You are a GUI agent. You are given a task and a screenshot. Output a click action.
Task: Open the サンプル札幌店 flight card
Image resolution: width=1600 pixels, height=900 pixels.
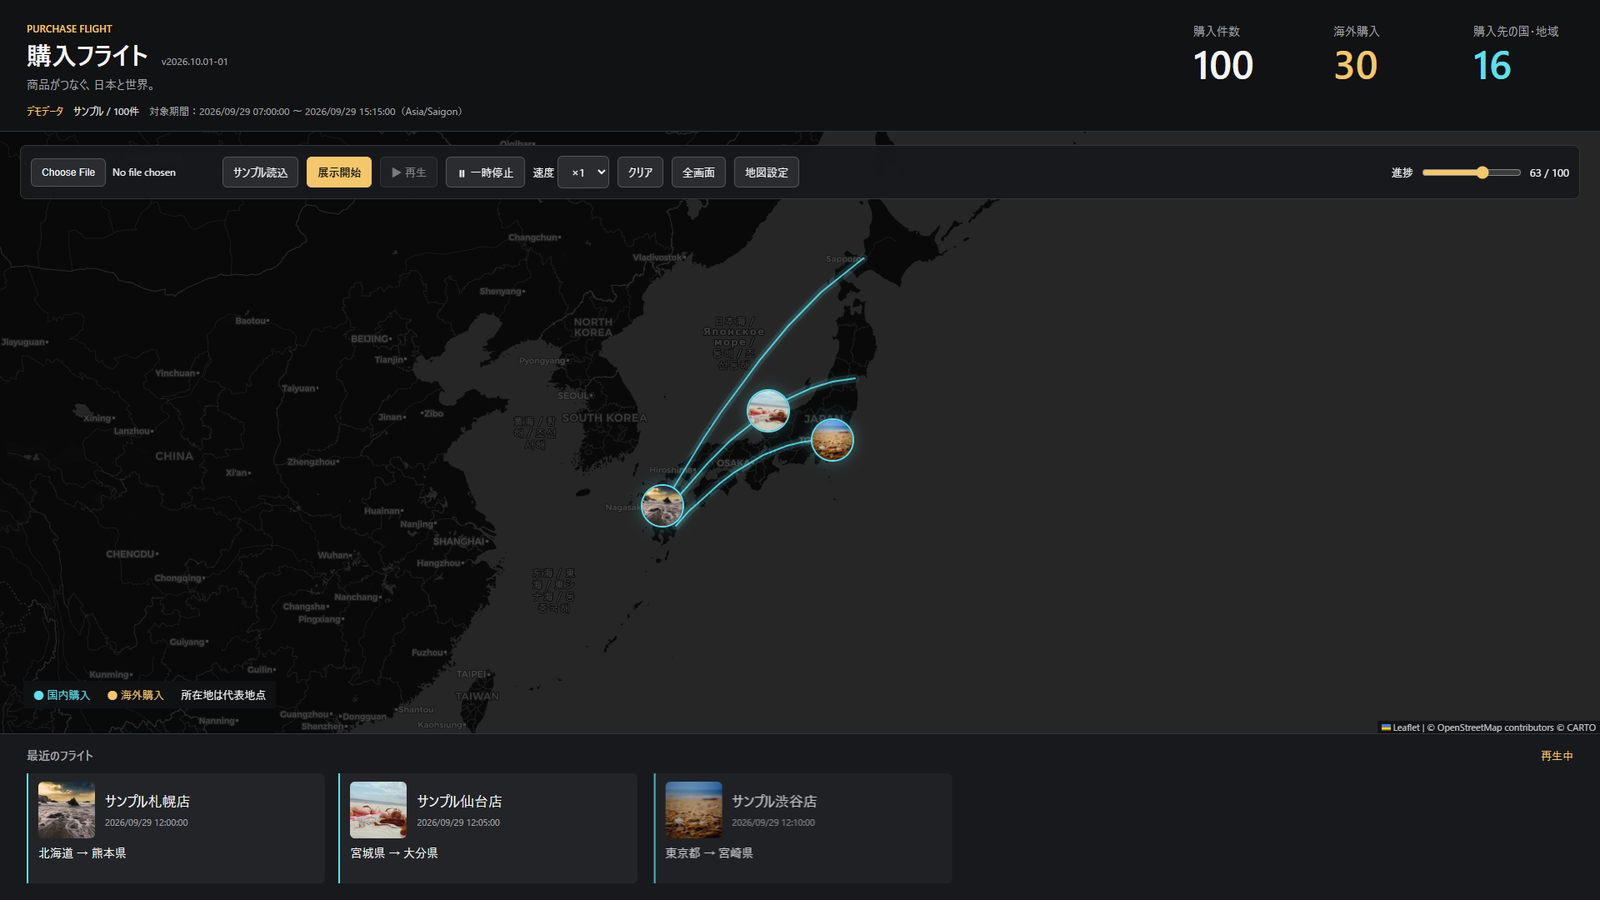[176, 828]
